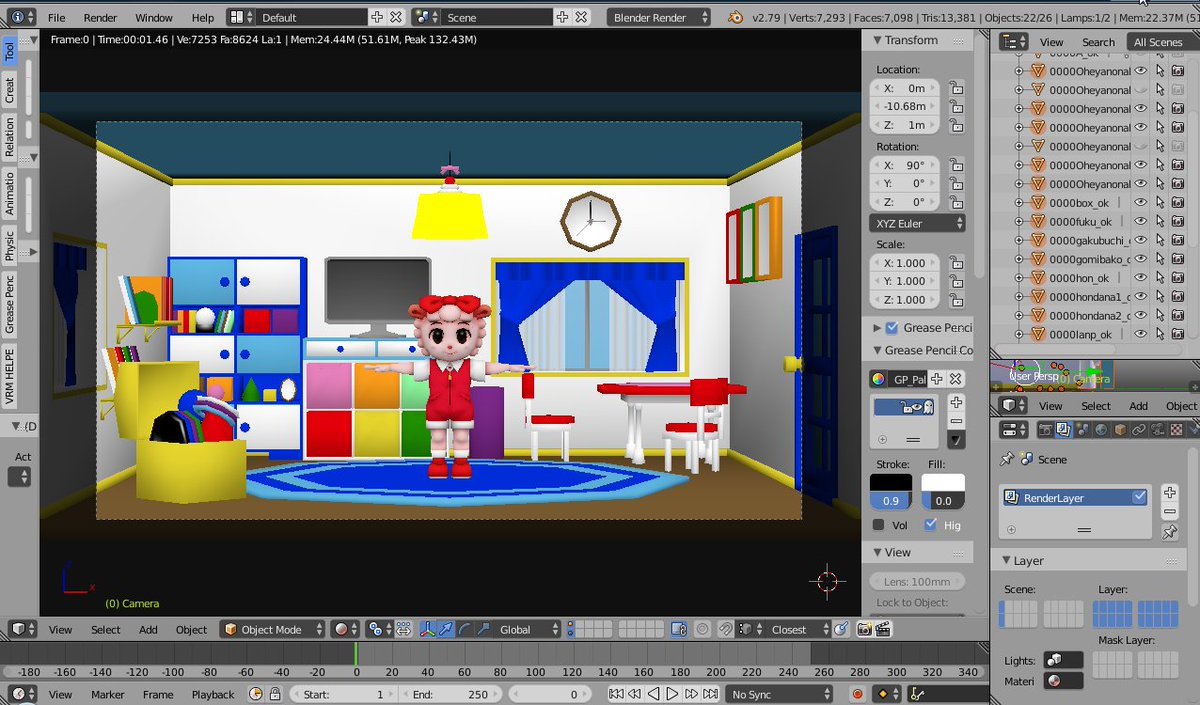1200x705 pixels.
Task: Toggle the Vol checkbox under Stroke
Action: click(878, 525)
